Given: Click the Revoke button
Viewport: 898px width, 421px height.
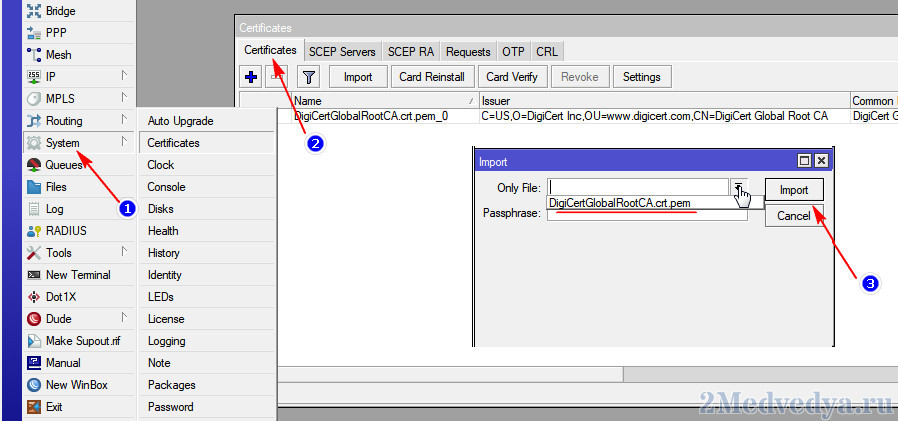Looking at the screenshot, I should [x=580, y=77].
